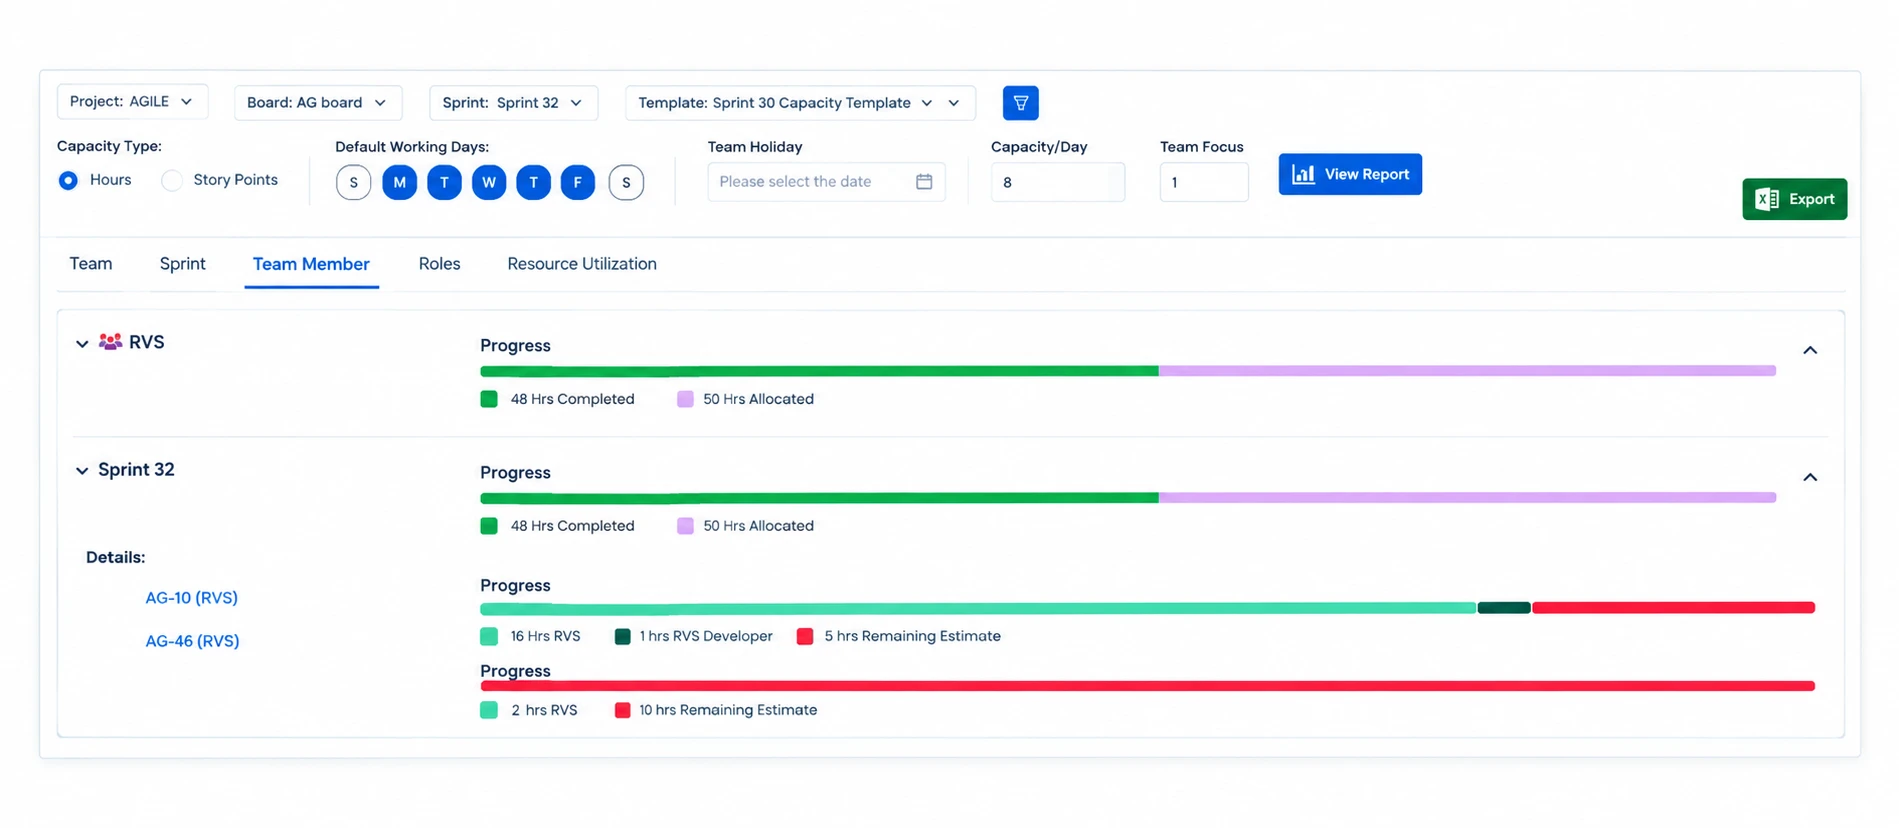This screenshot has height=828, width=1899.
Task: Click the Sprint 32 row title
Action: tap(136, 470)
